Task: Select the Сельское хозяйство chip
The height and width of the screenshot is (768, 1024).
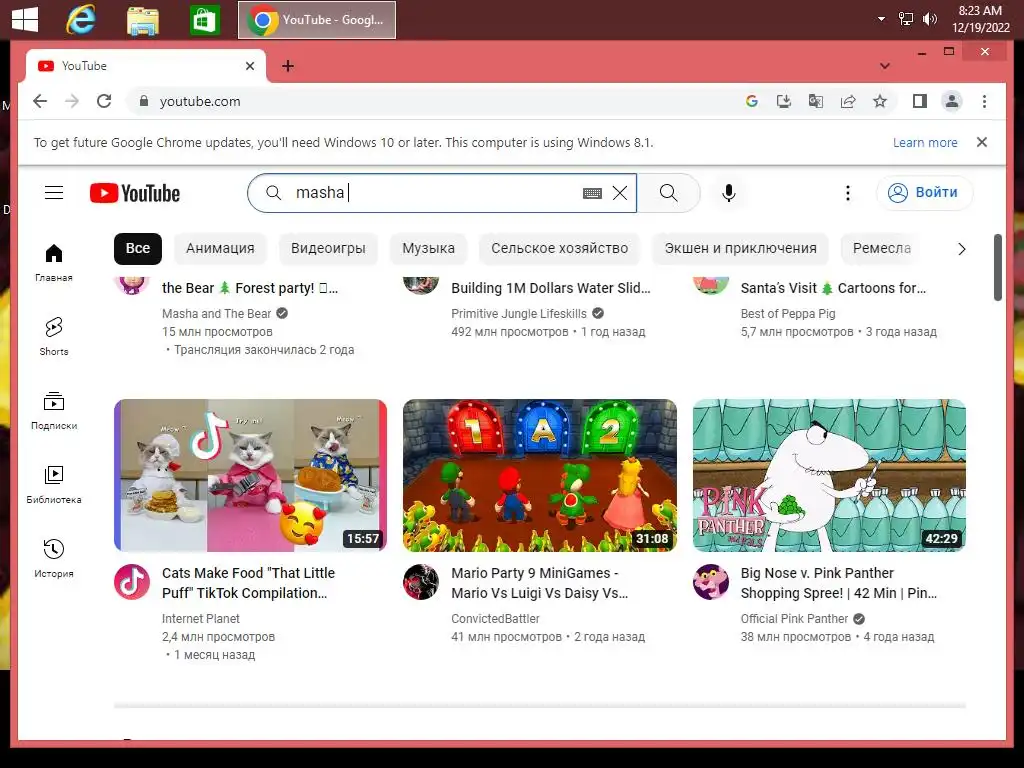Action: coord(560,248)
